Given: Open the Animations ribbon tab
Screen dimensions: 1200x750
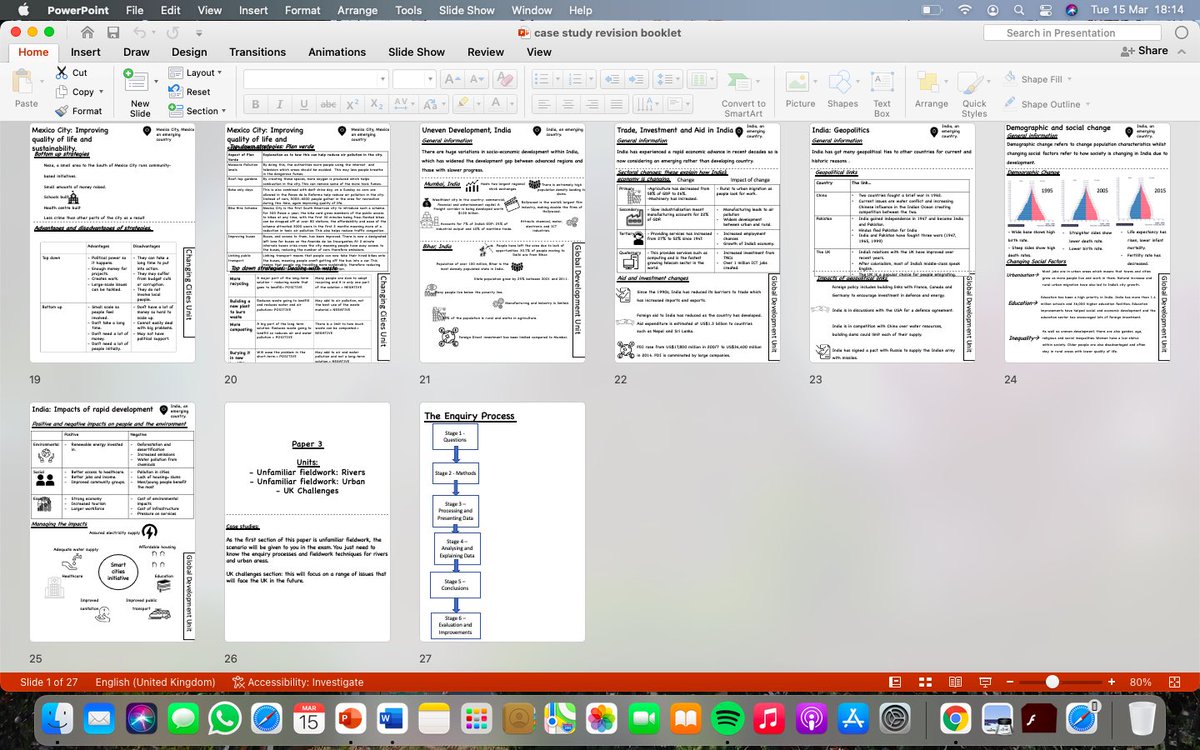Looking at the screenshot, I should click(337, 52).
